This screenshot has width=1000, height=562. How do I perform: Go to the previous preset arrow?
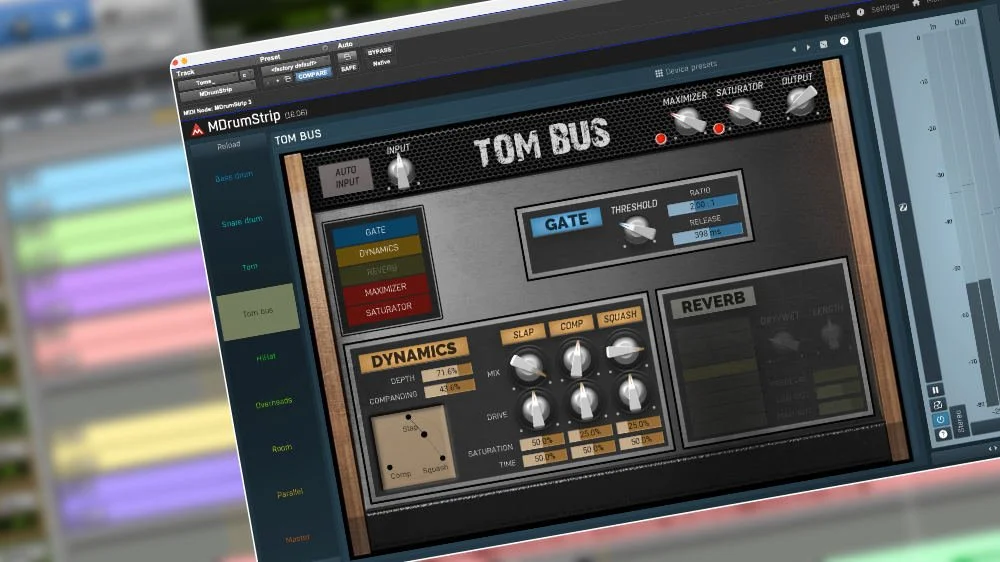pos(794,49)
